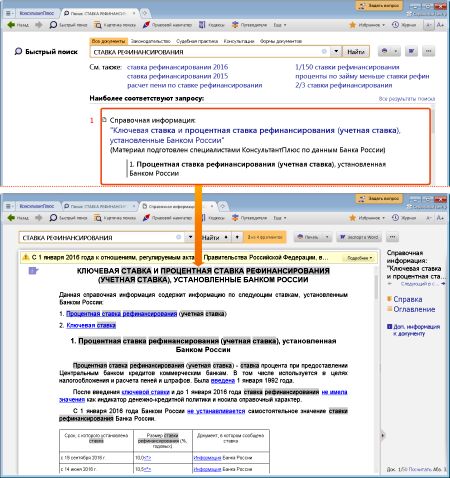Screen dimensions: 450x478
Task: Click into the document window search field
Action: 100,238
